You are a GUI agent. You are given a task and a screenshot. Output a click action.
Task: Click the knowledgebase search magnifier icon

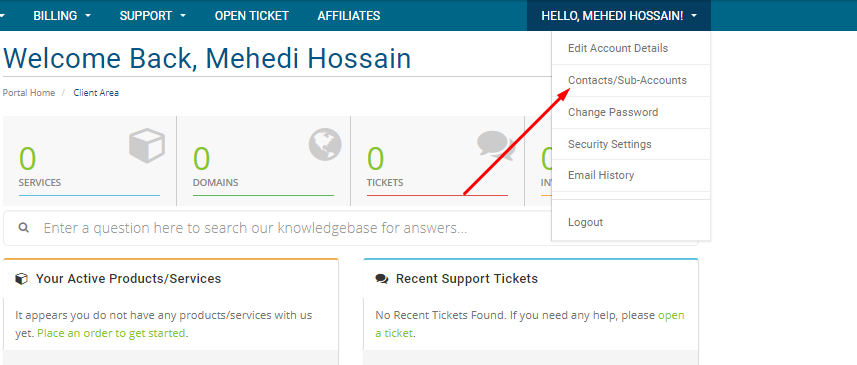[24, 227]
